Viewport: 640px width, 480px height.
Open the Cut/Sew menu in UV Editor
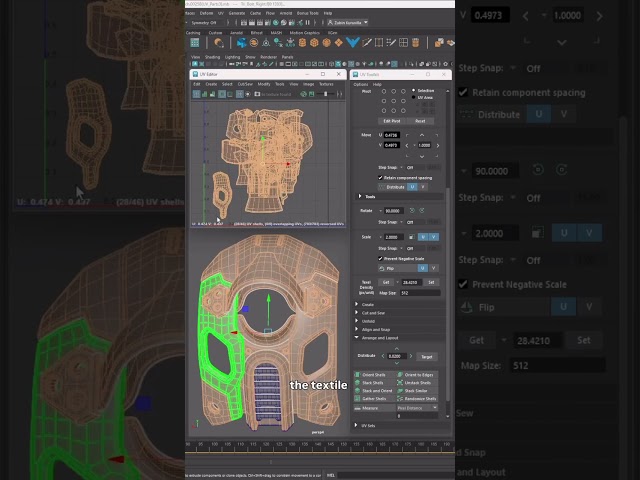(245, 84)
